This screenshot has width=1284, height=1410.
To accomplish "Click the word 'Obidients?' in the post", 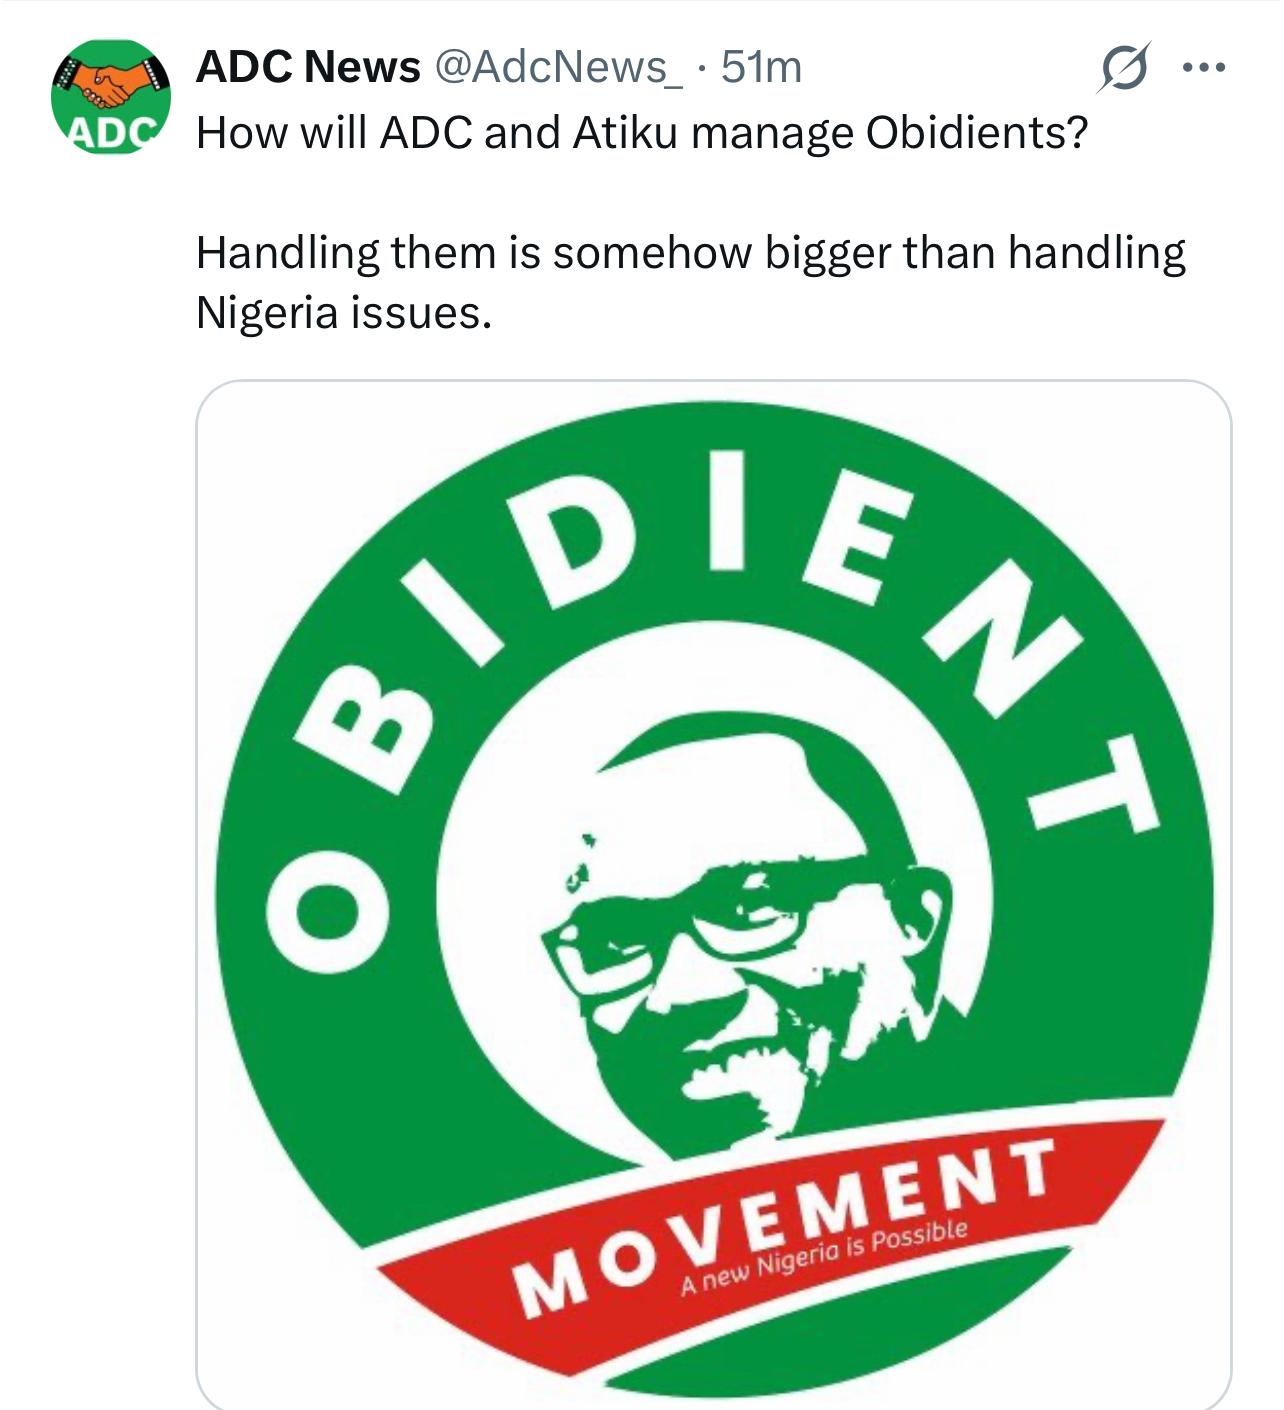I will (976, 133).
